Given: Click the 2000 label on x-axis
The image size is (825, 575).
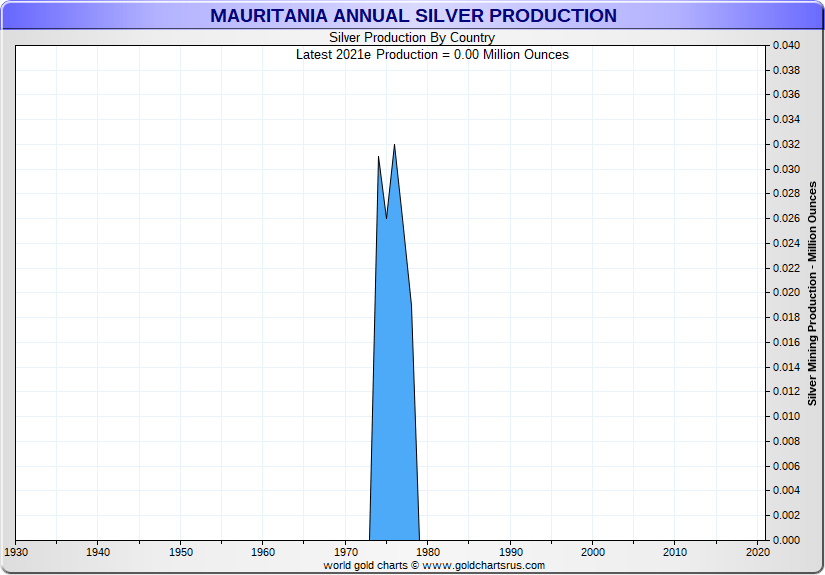Looking at the screenshot, I should pos(593,552).
